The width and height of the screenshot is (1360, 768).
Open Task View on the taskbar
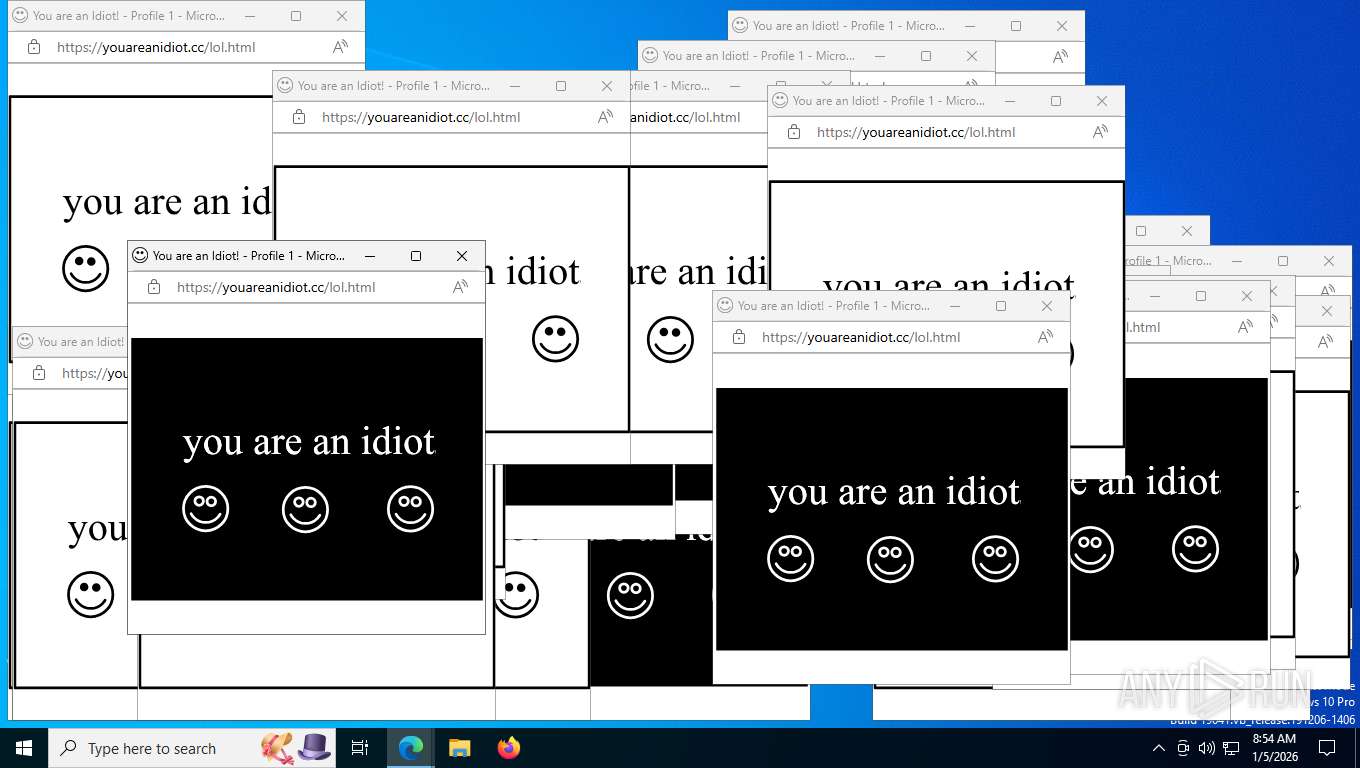[360, 748]
